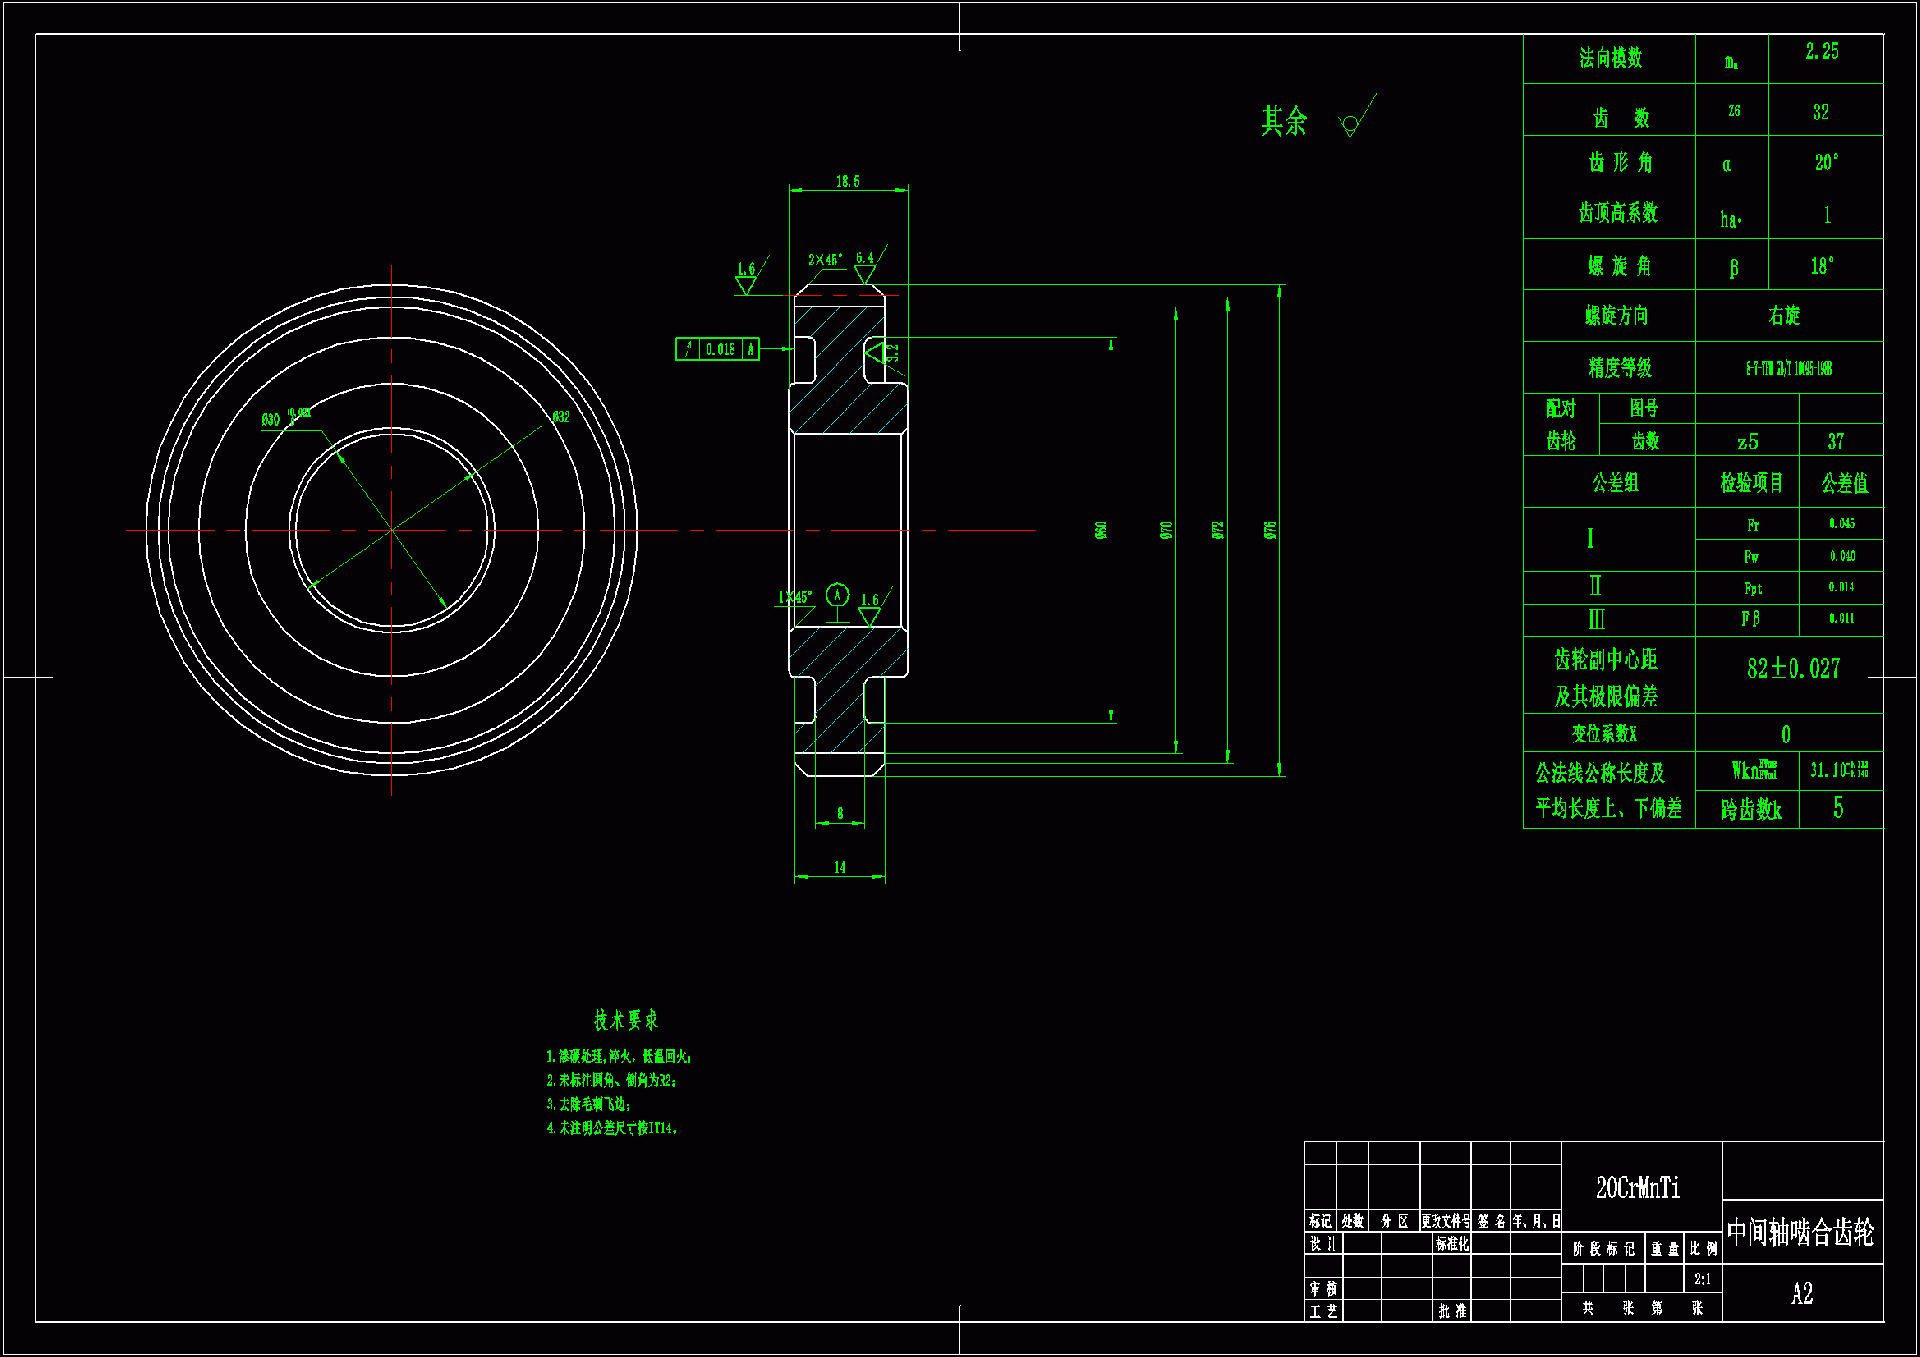The image size is (1920, 1357).
Task: Click the datum A circle symbol
Action: [837, 596]
